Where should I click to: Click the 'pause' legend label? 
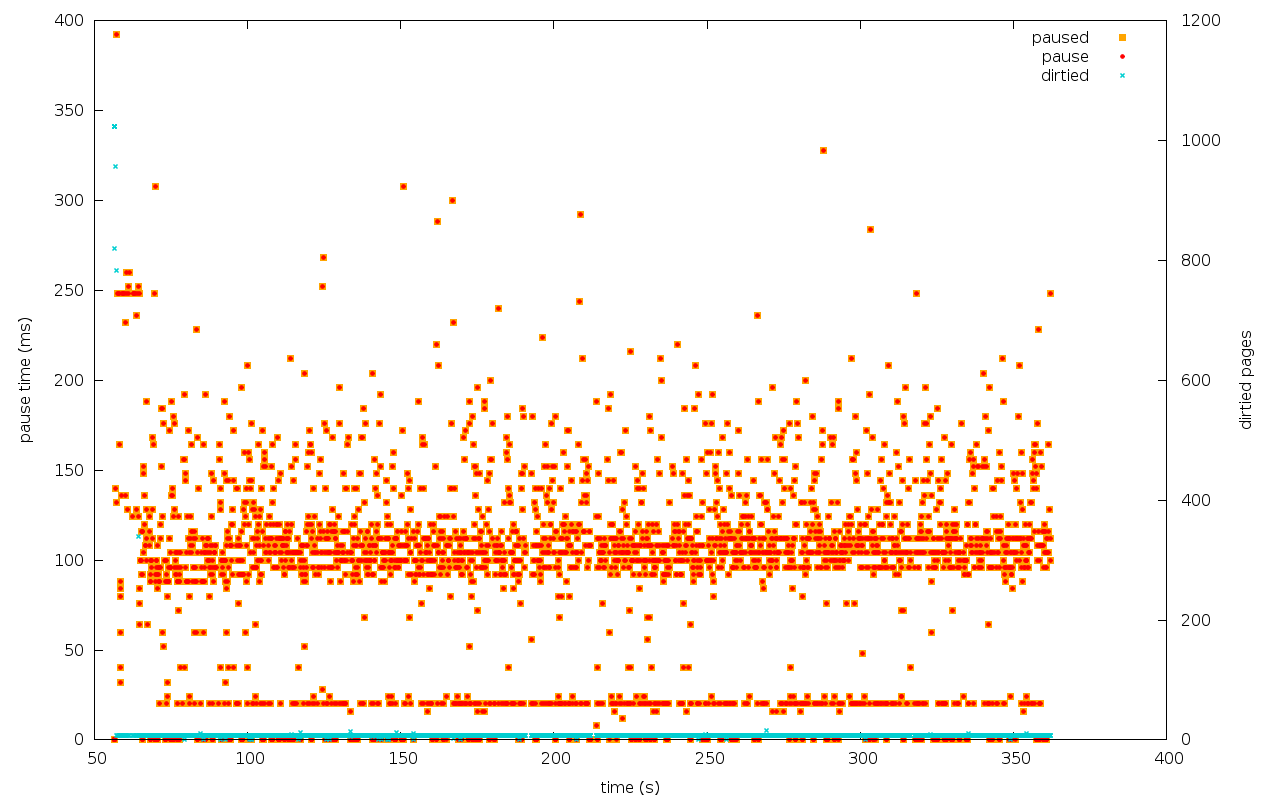point(1065,57)
